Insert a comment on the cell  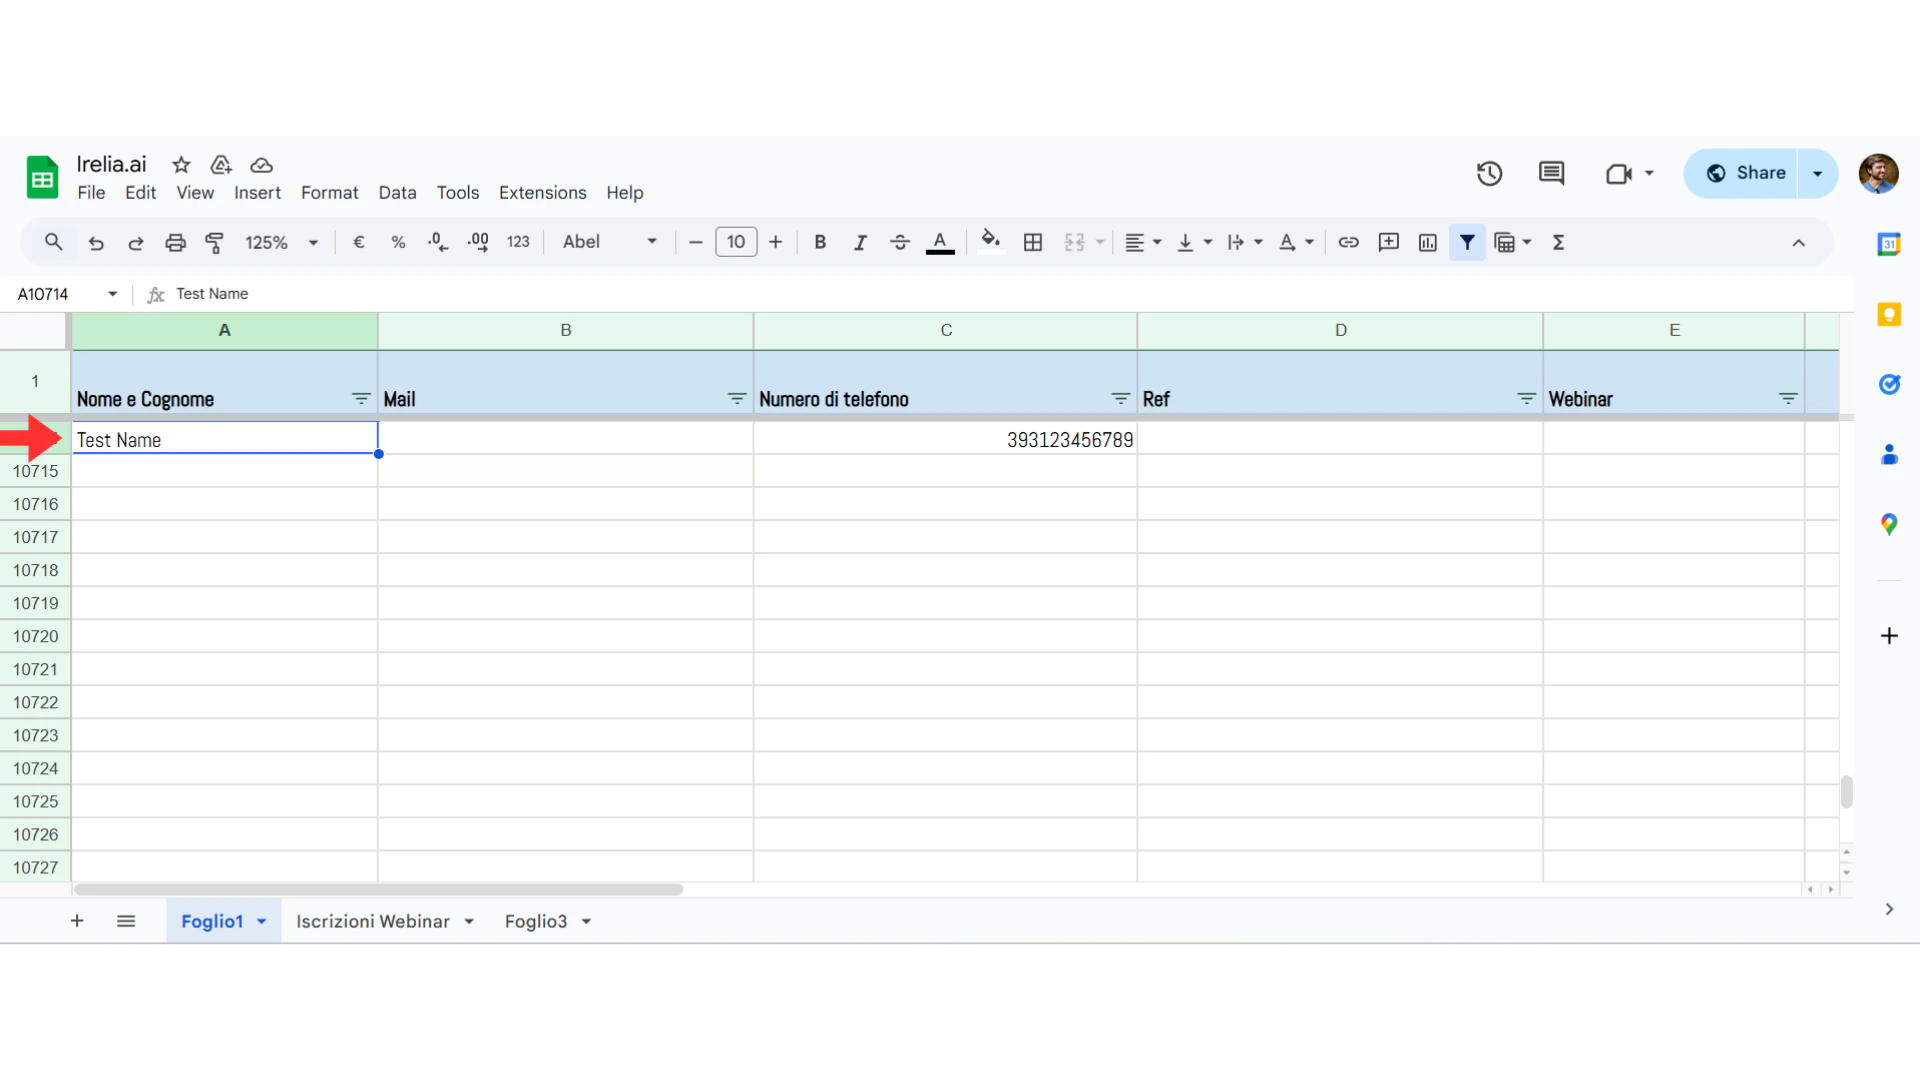1389,242
